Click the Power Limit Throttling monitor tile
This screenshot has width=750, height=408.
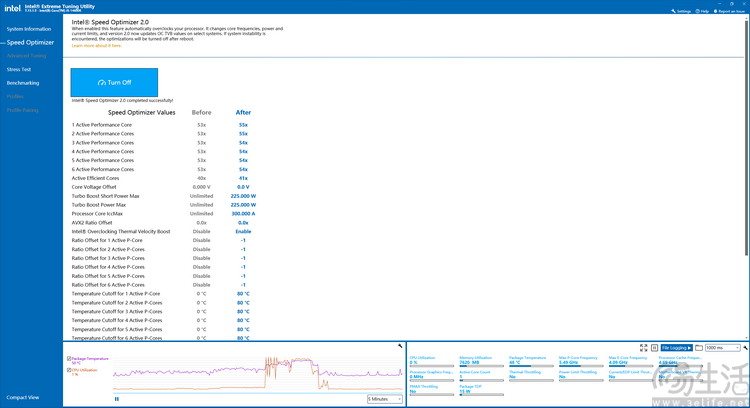(x=581, y=376)
